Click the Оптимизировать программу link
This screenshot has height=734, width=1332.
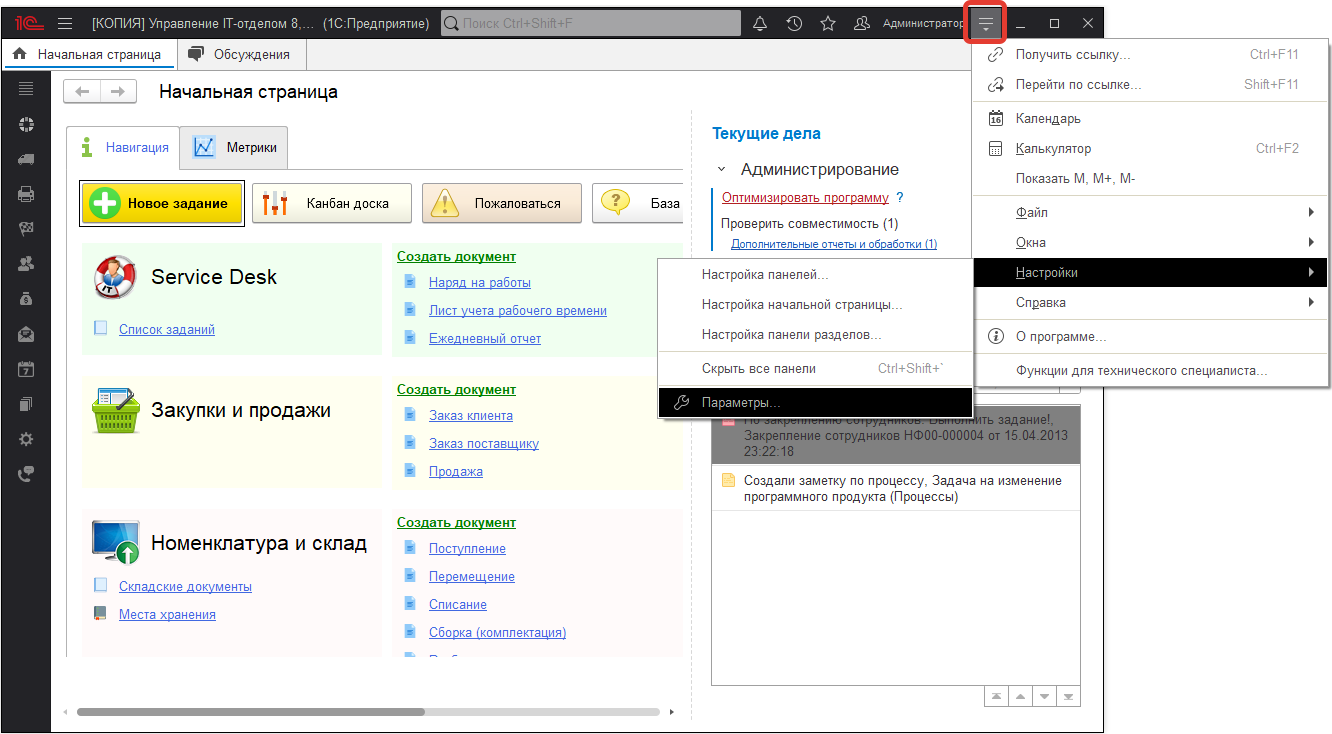click(x=805, y=198)
